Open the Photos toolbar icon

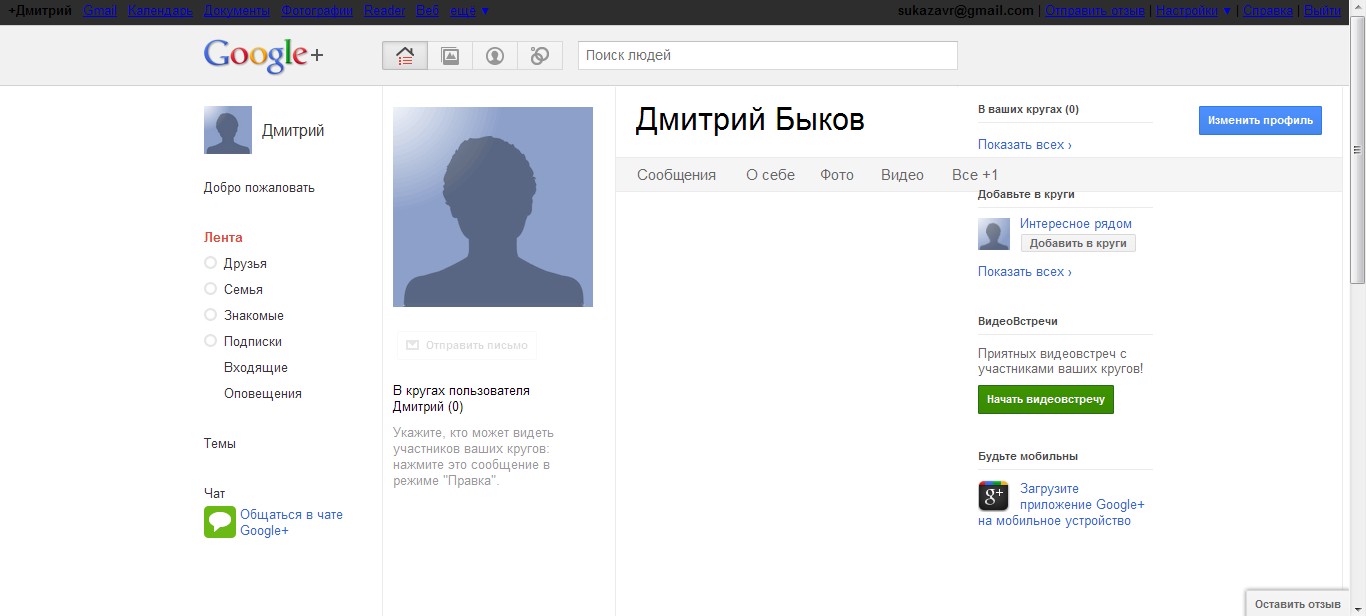[450, 56]
